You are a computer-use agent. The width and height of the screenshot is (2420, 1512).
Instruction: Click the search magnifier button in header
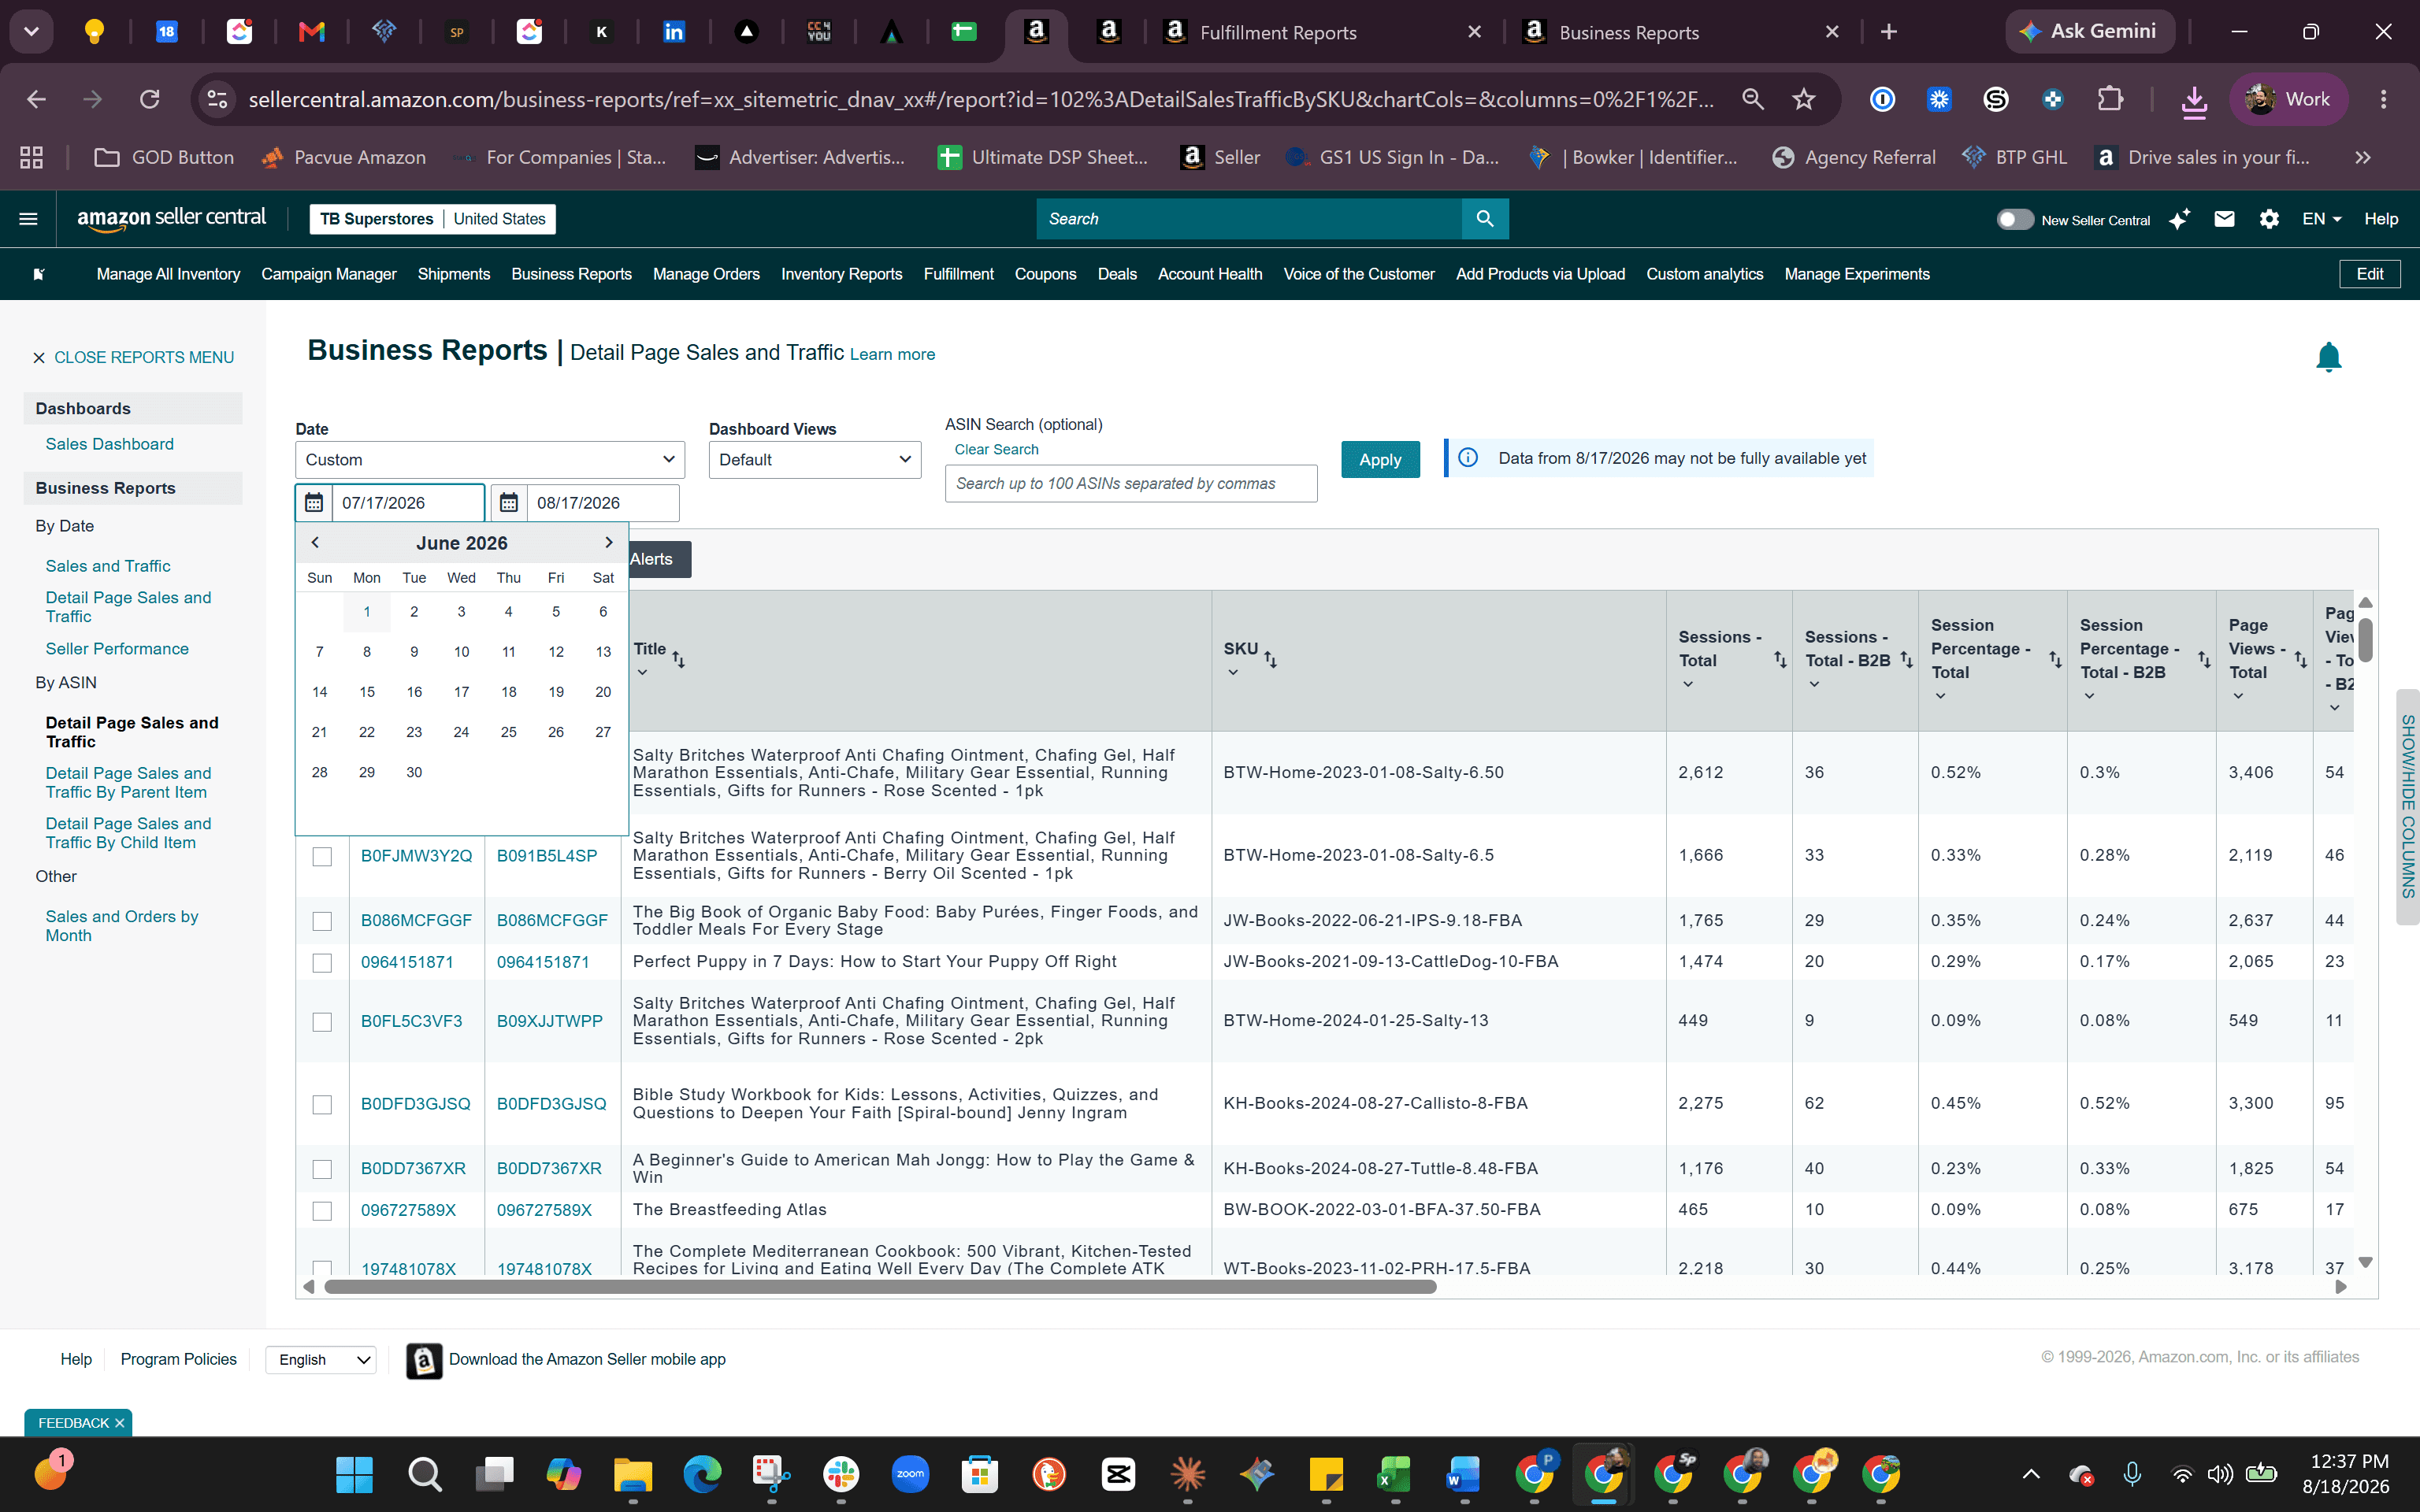pyautogui.click(x=1485, y=219)
